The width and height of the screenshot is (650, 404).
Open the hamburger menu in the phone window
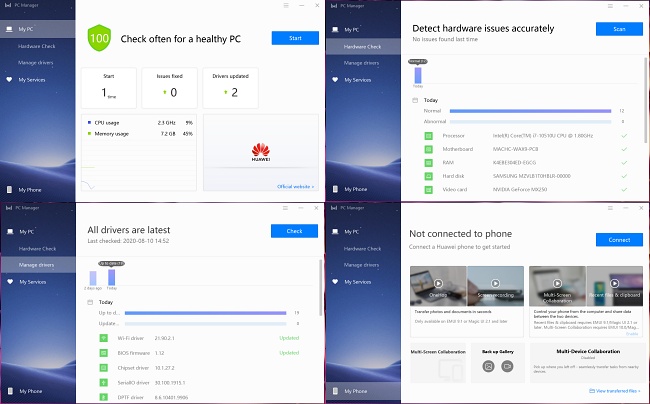[610, 208]
